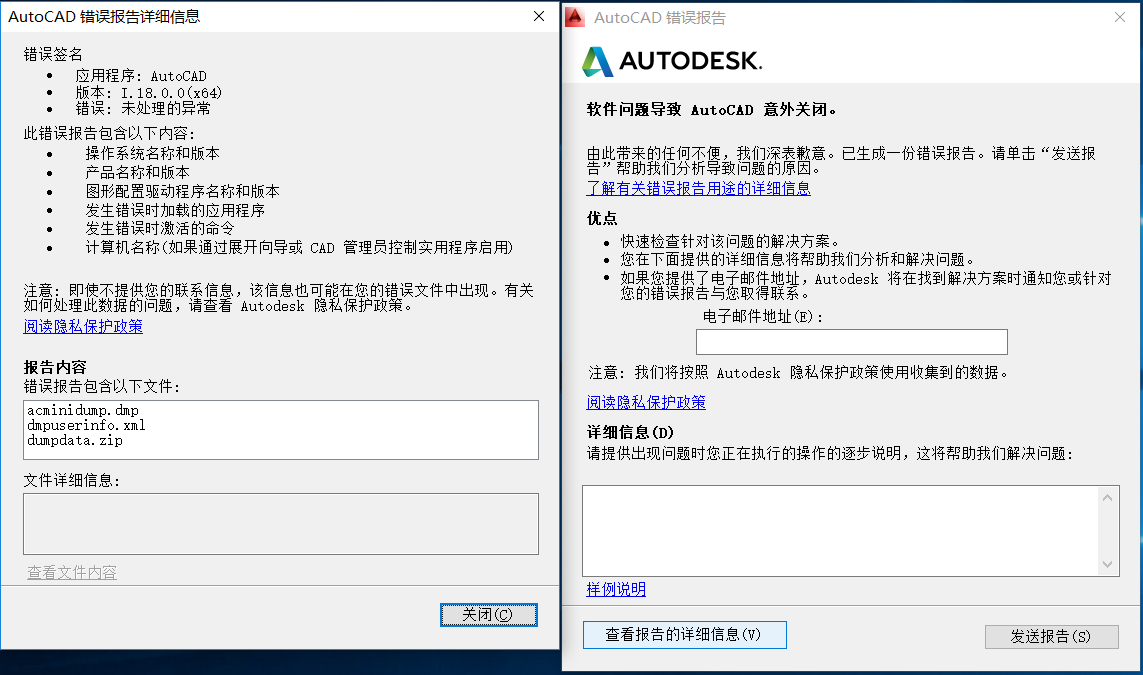Click the 文件详细信息 text box
Image resolution: width=1143 pixels, height=675 pixels.
coord(281,524)
